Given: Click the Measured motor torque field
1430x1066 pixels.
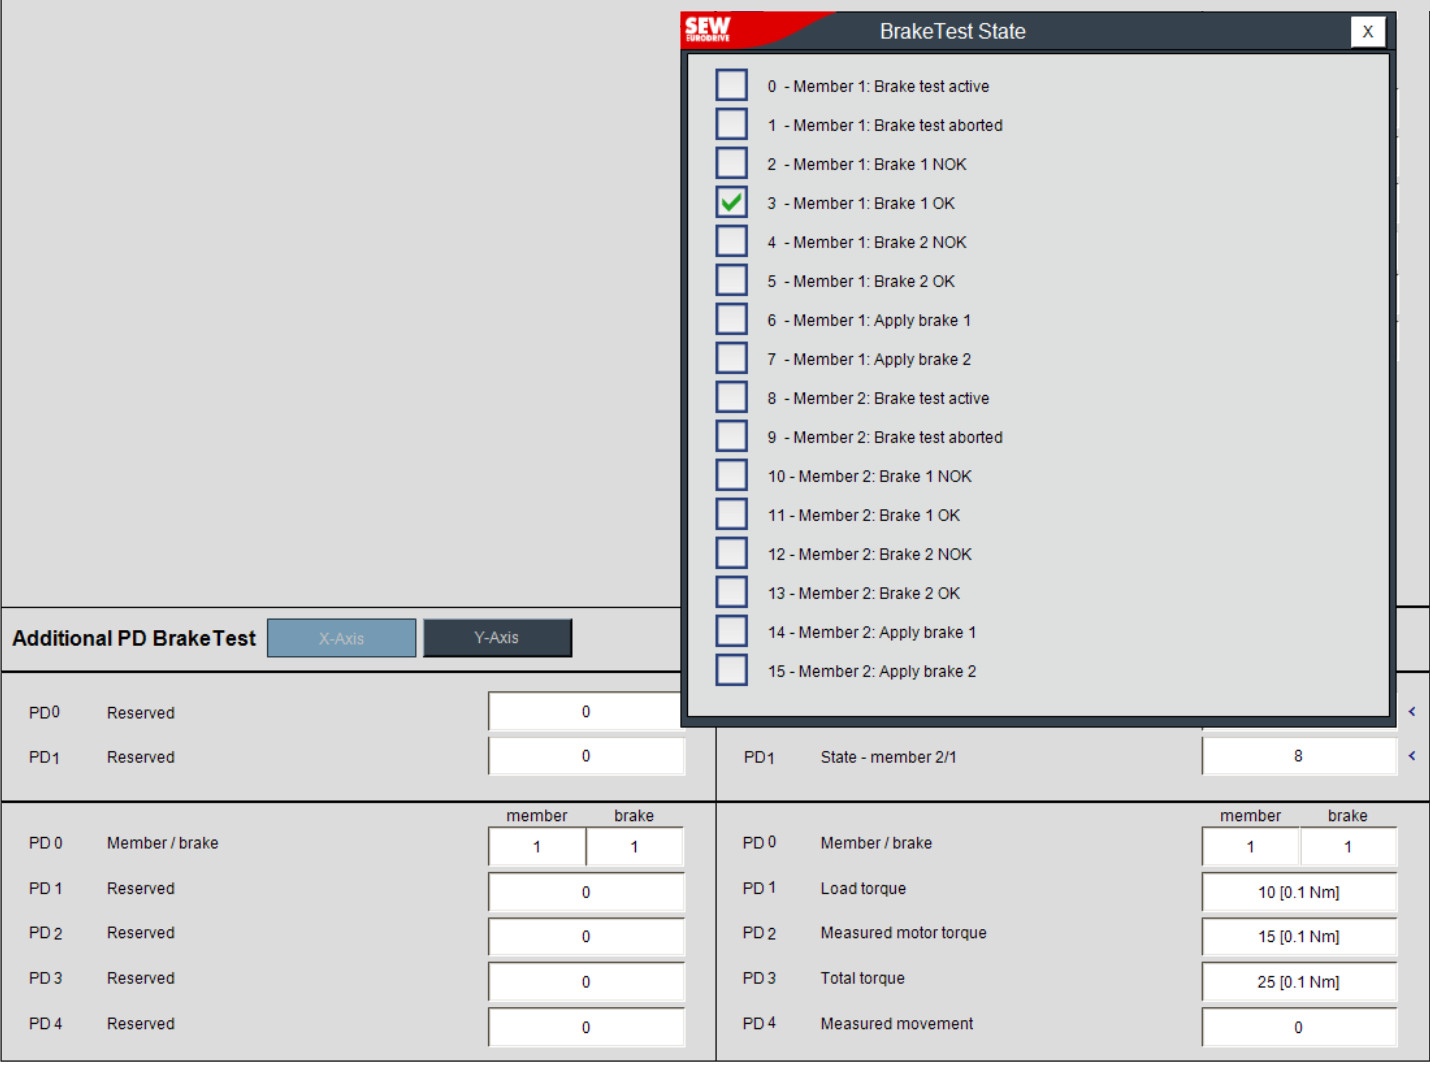Looking at the screenshot, I should pos(1298,937).
